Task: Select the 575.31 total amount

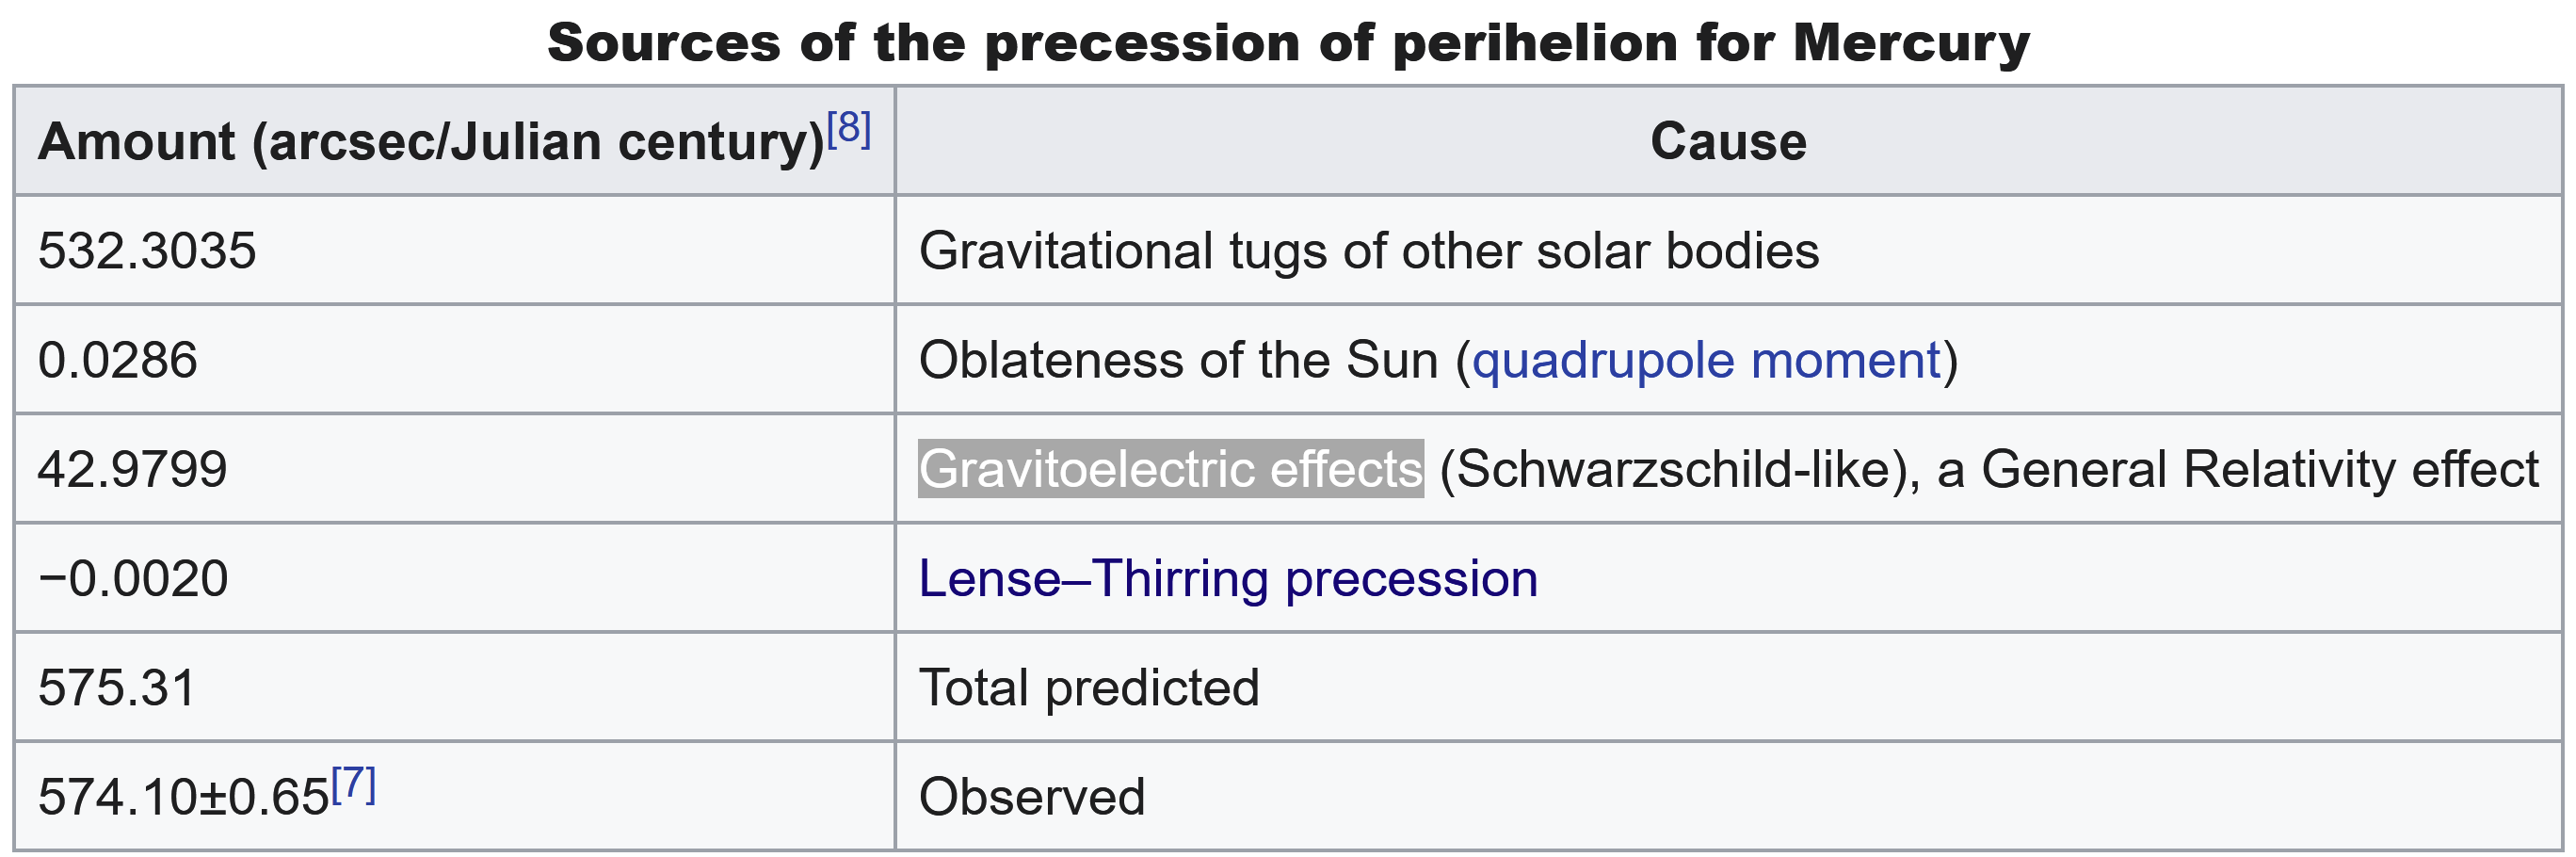Action: tap(117, 688)
